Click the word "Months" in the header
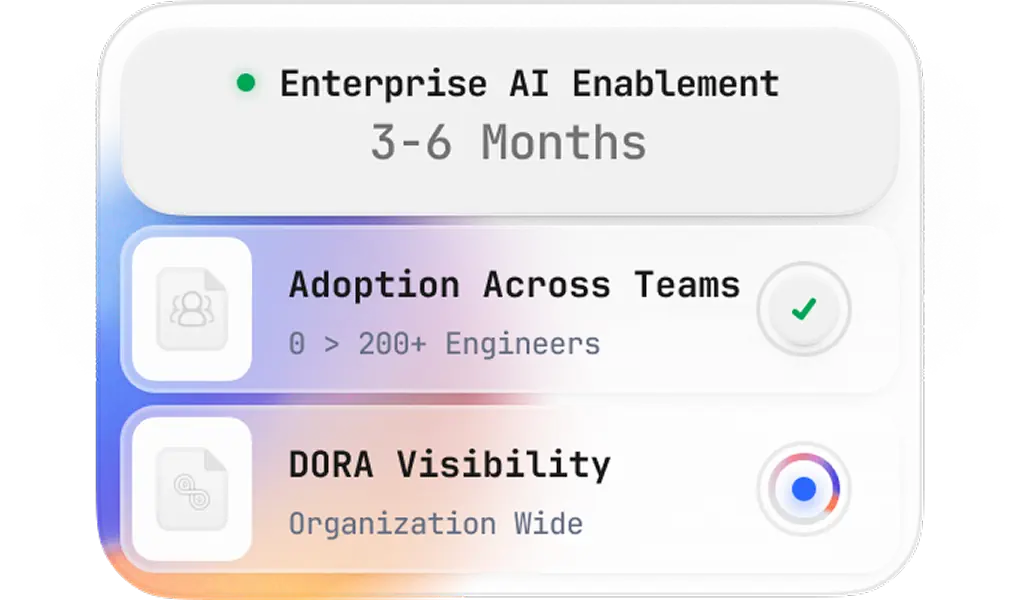The width and height of the screenshot is (1020, 600). [564, 143]
